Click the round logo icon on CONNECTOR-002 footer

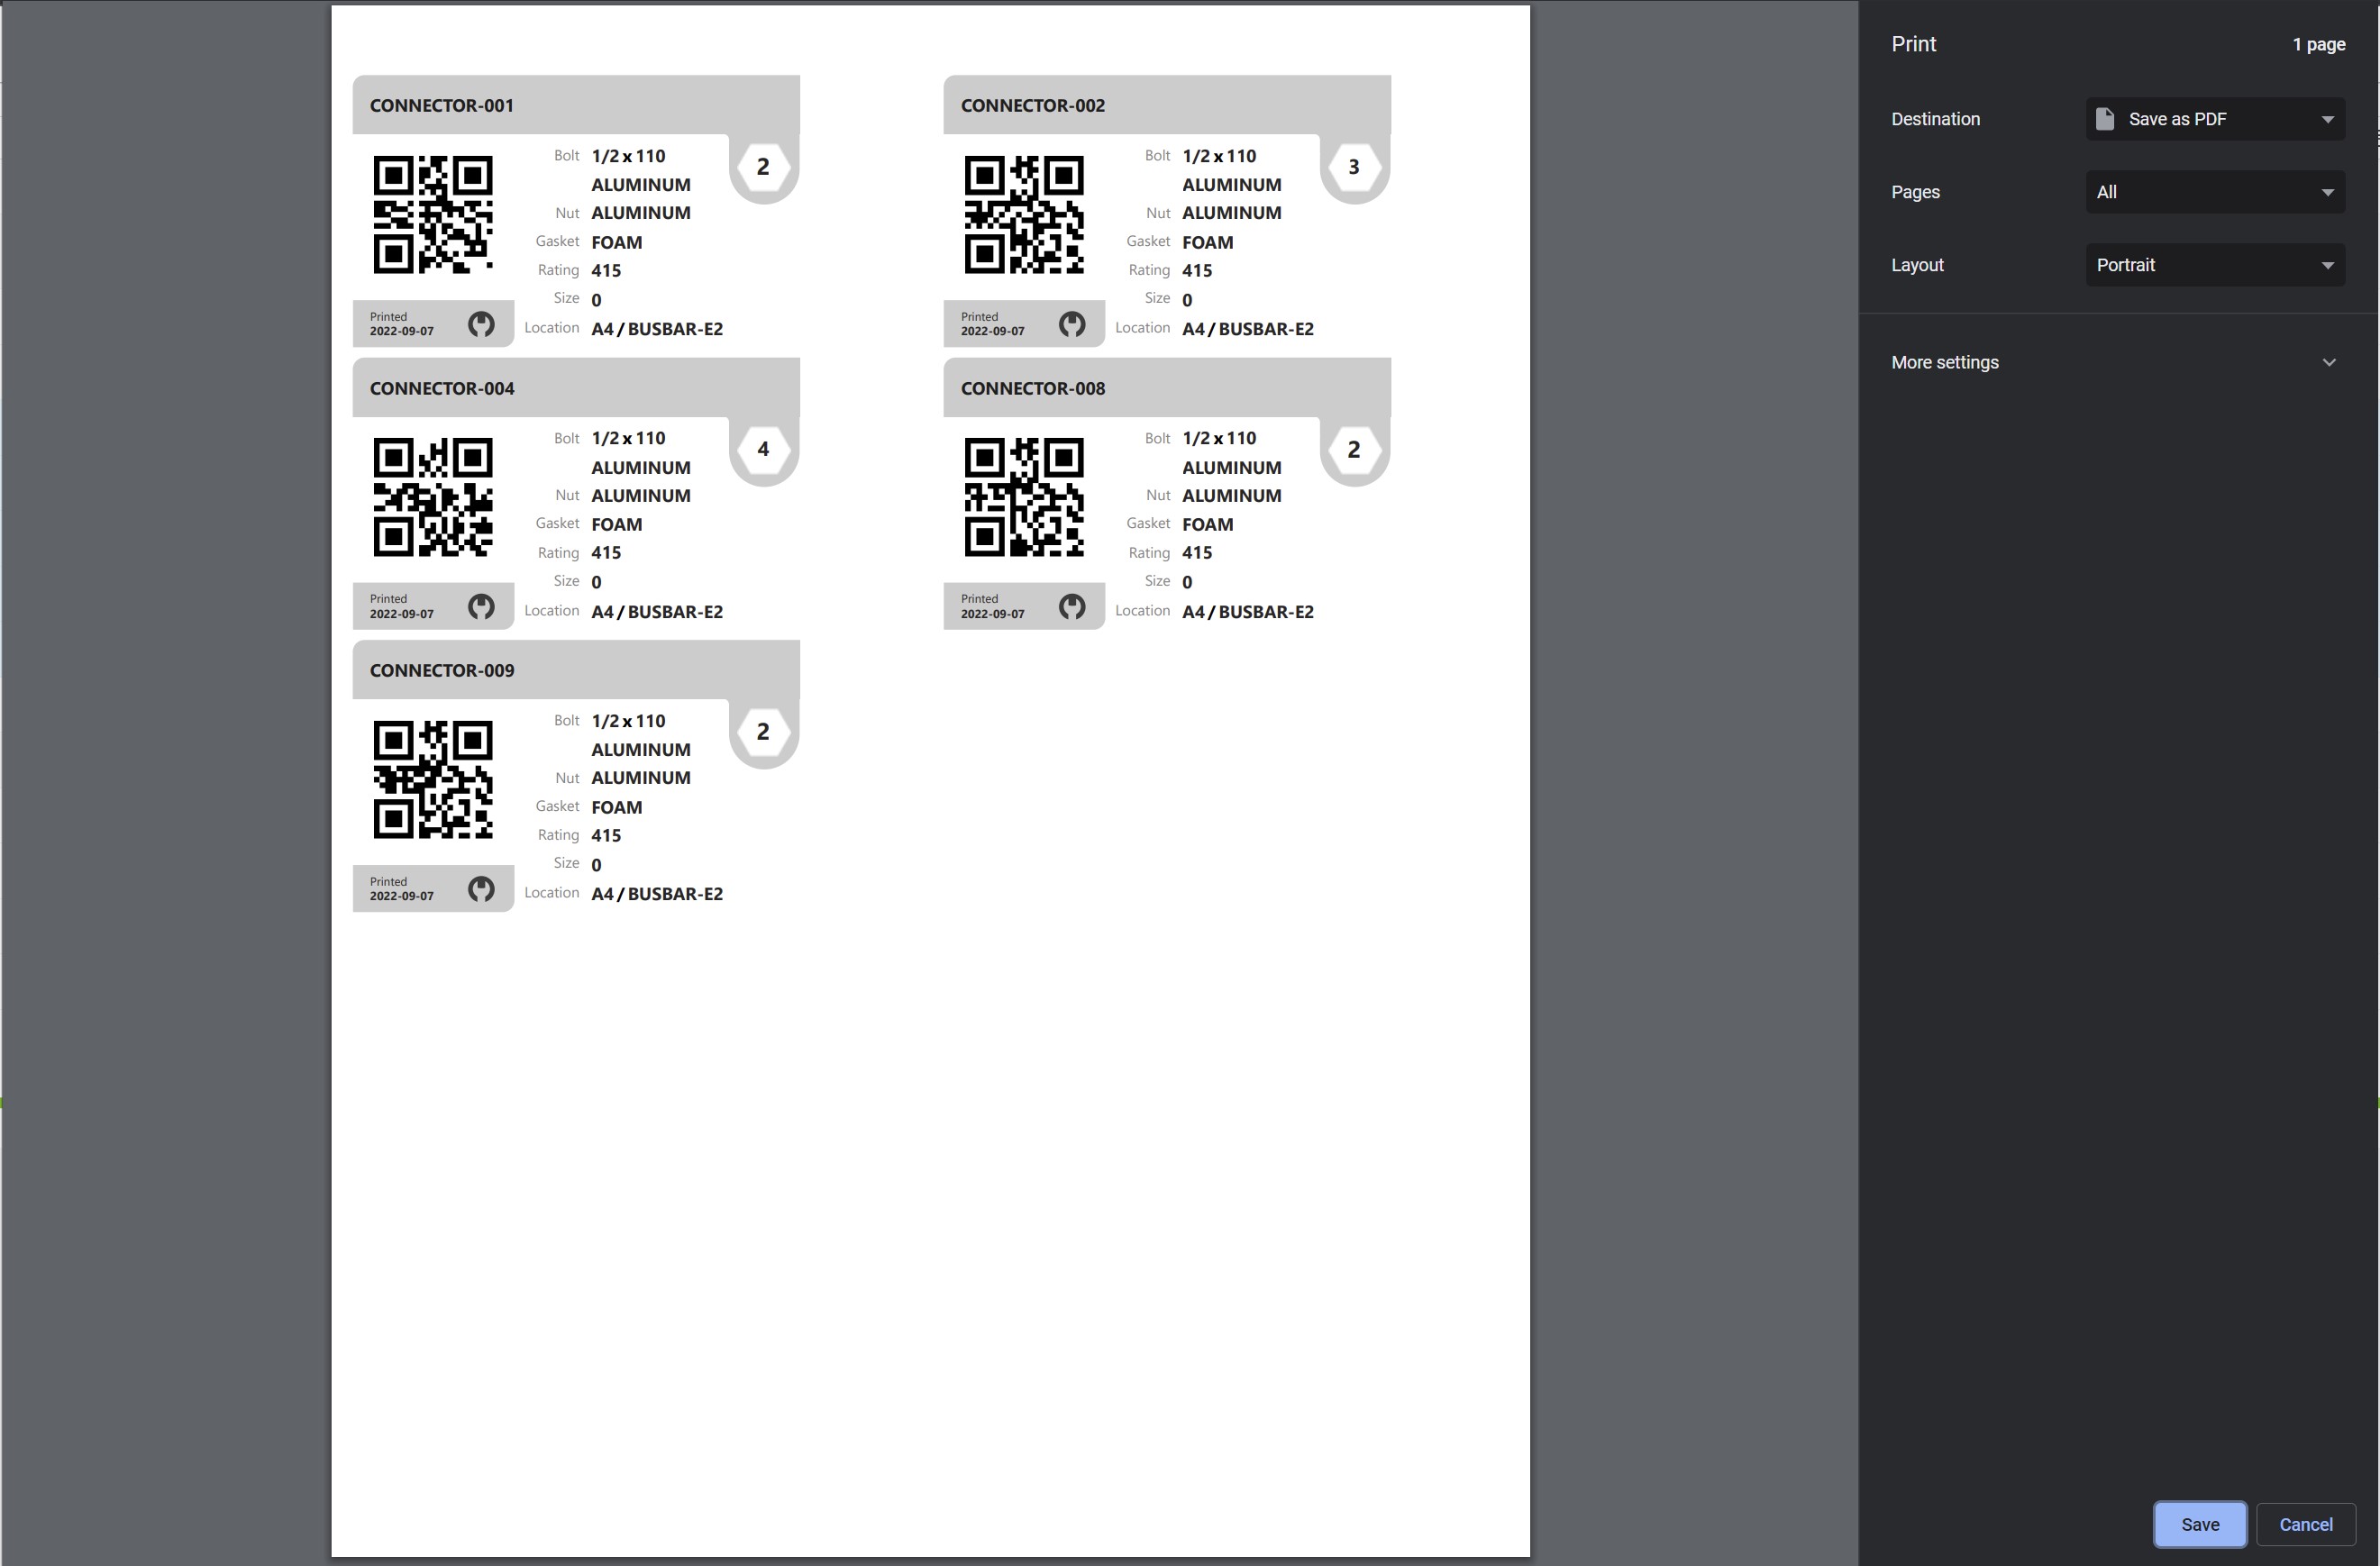[1072, 324]
